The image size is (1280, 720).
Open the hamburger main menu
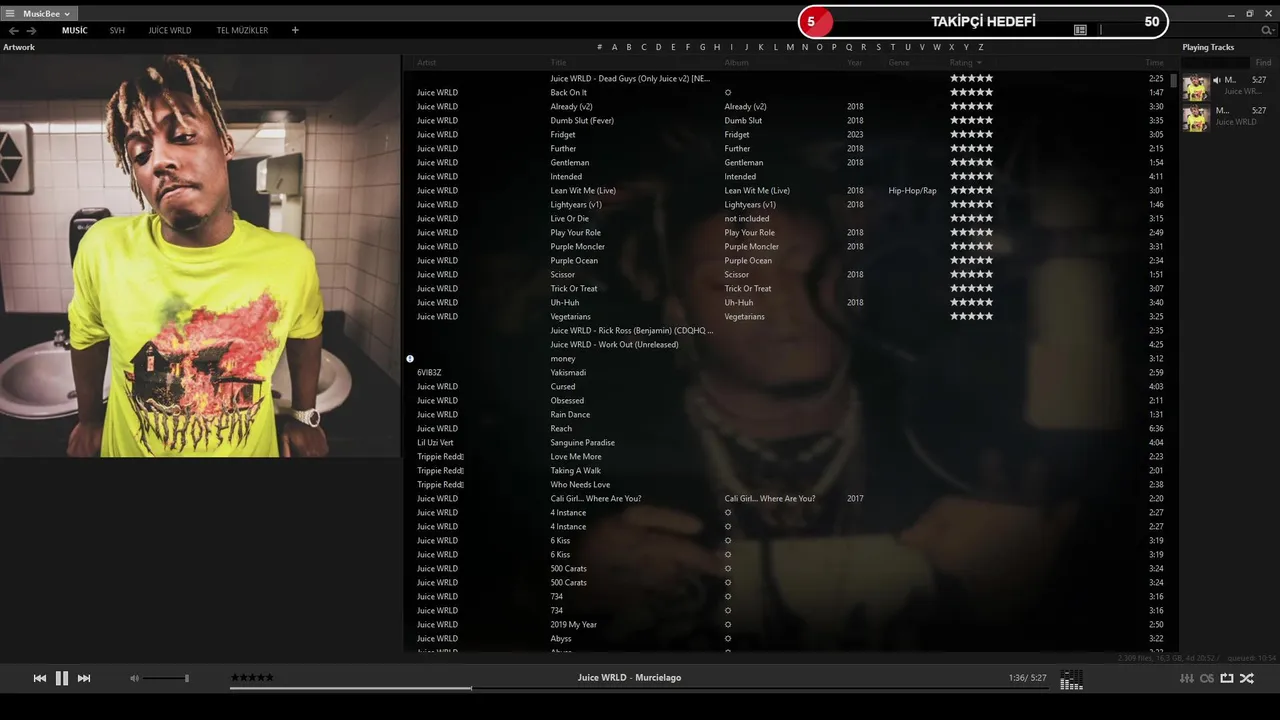point(10,14)
